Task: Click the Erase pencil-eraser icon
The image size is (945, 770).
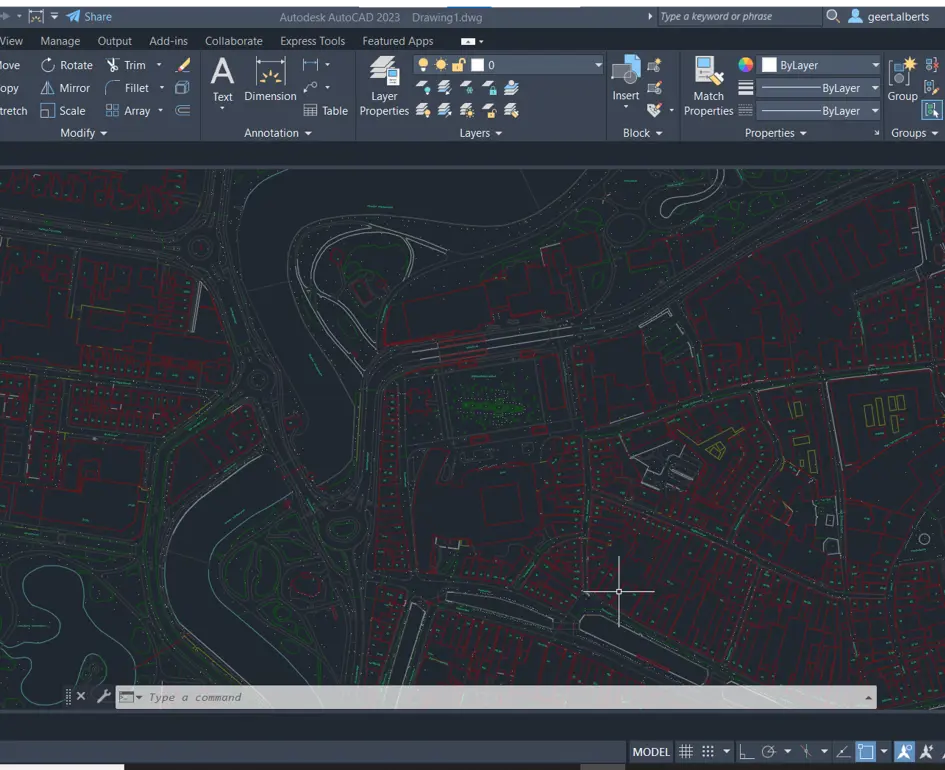Action: click(183, 65)
